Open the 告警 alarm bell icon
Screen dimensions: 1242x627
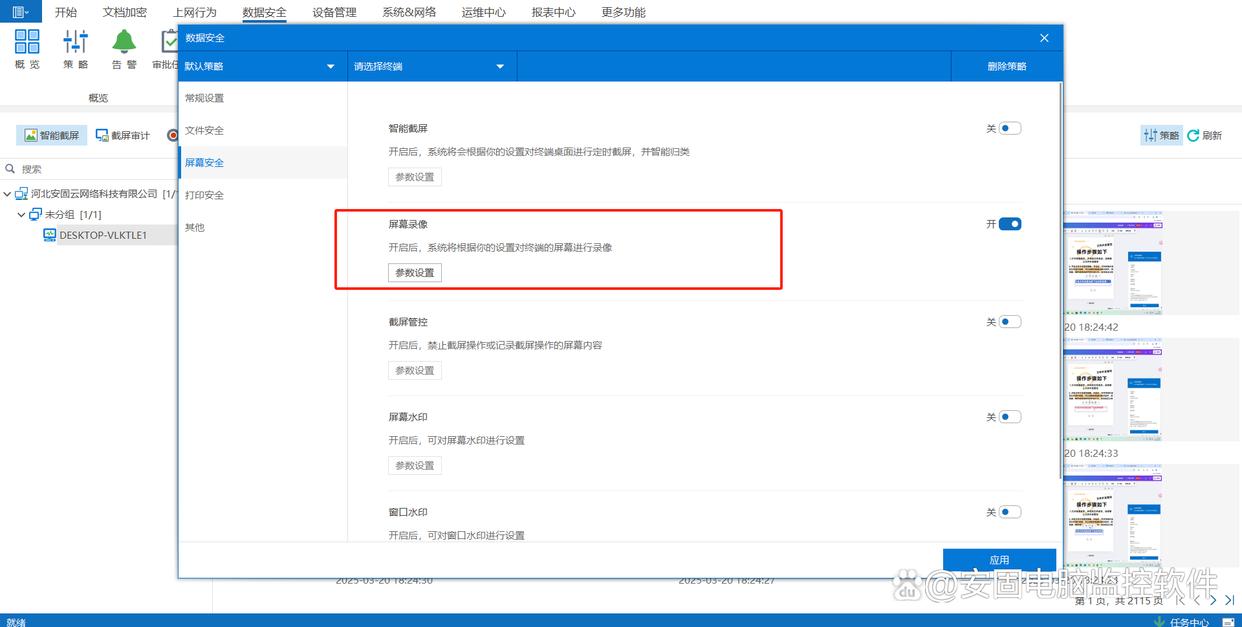[124, 48]
